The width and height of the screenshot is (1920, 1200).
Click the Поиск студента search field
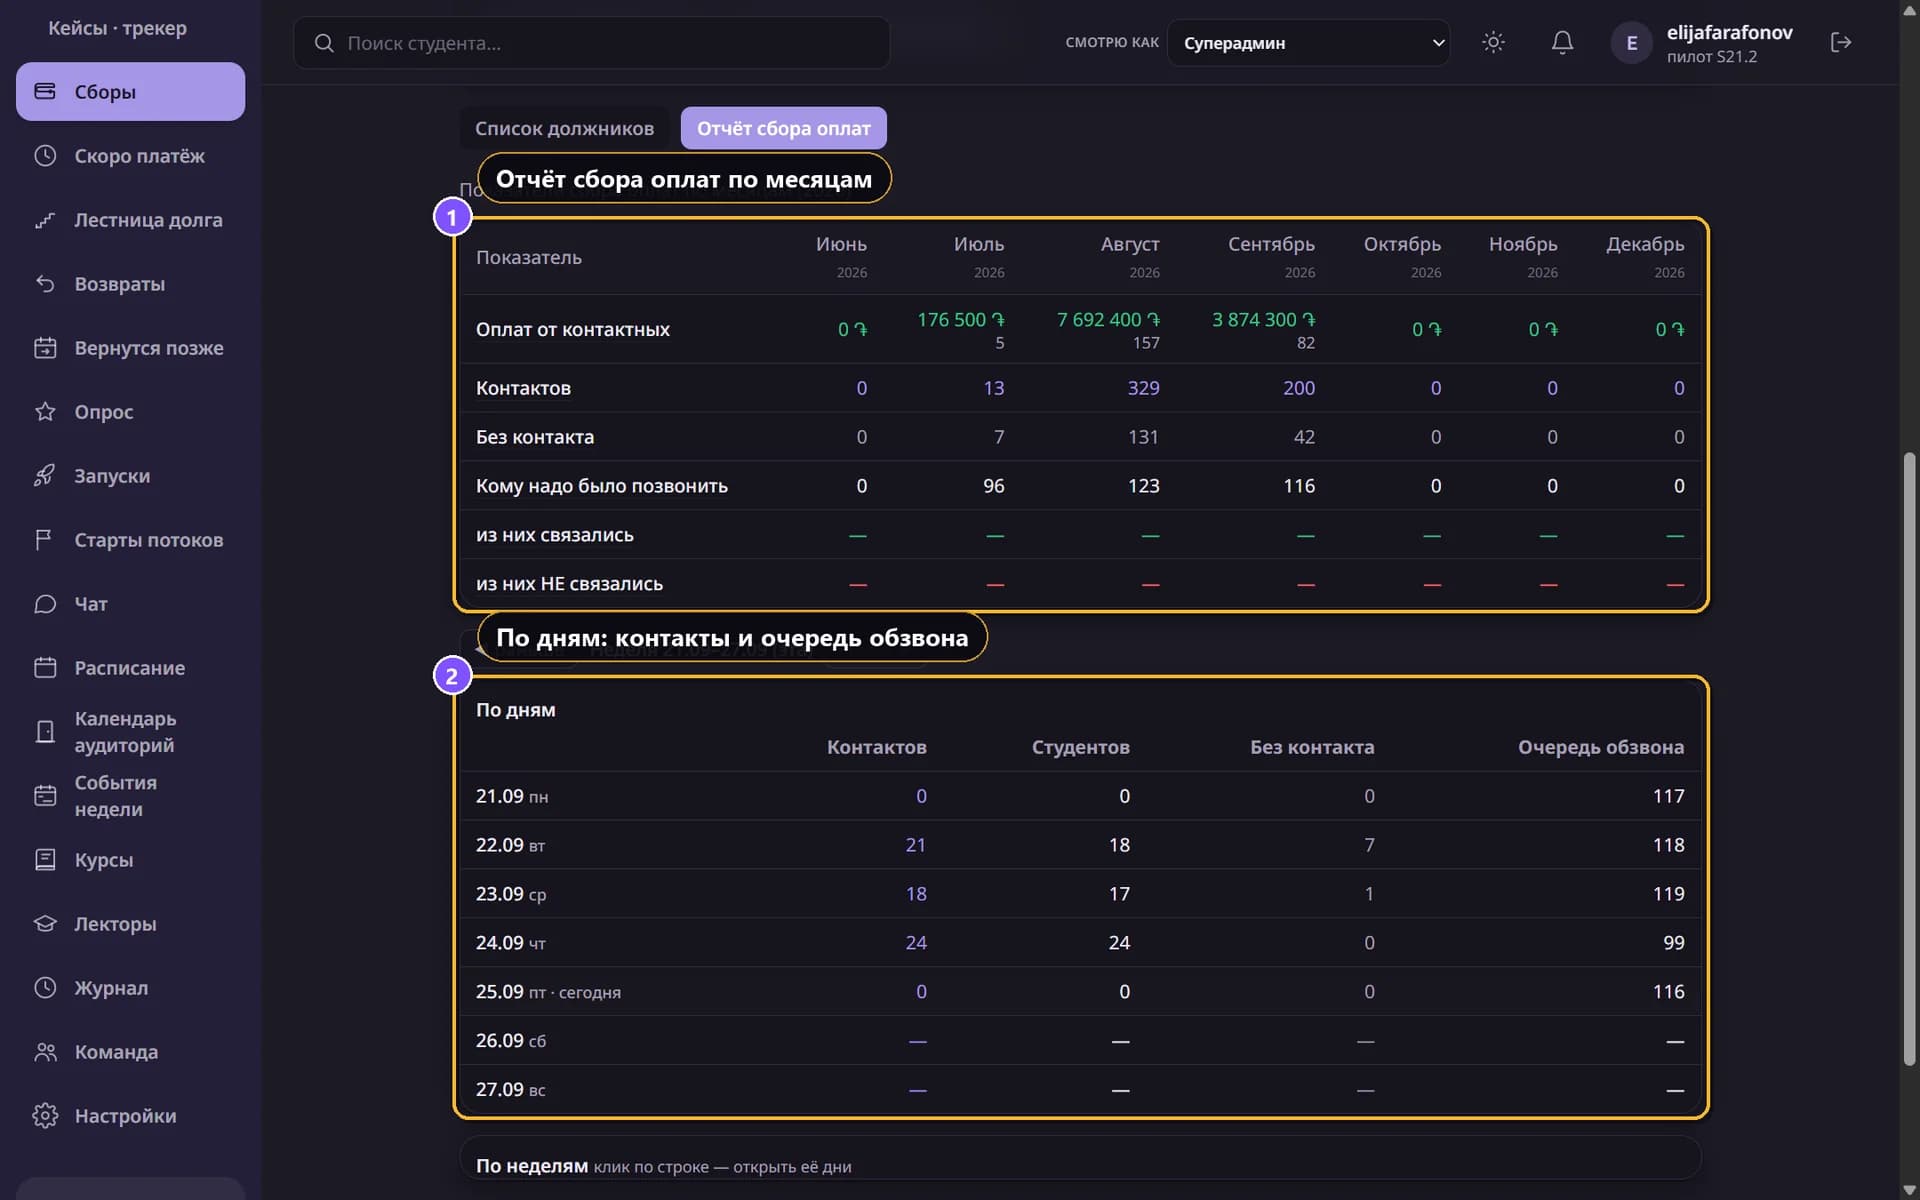591,43
